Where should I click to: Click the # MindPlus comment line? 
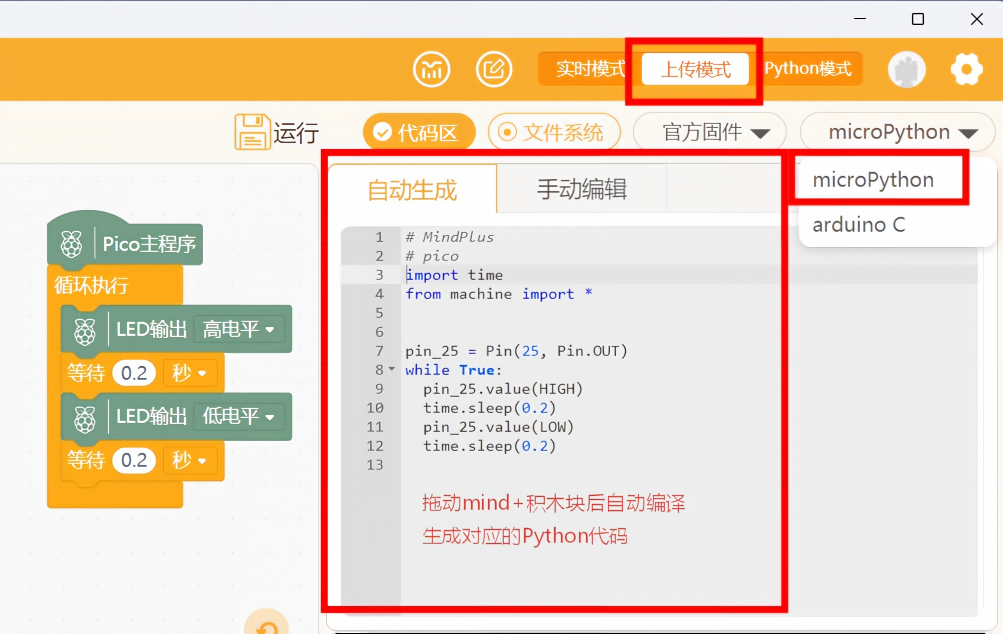pyautogui.click(x=450, y=237)
